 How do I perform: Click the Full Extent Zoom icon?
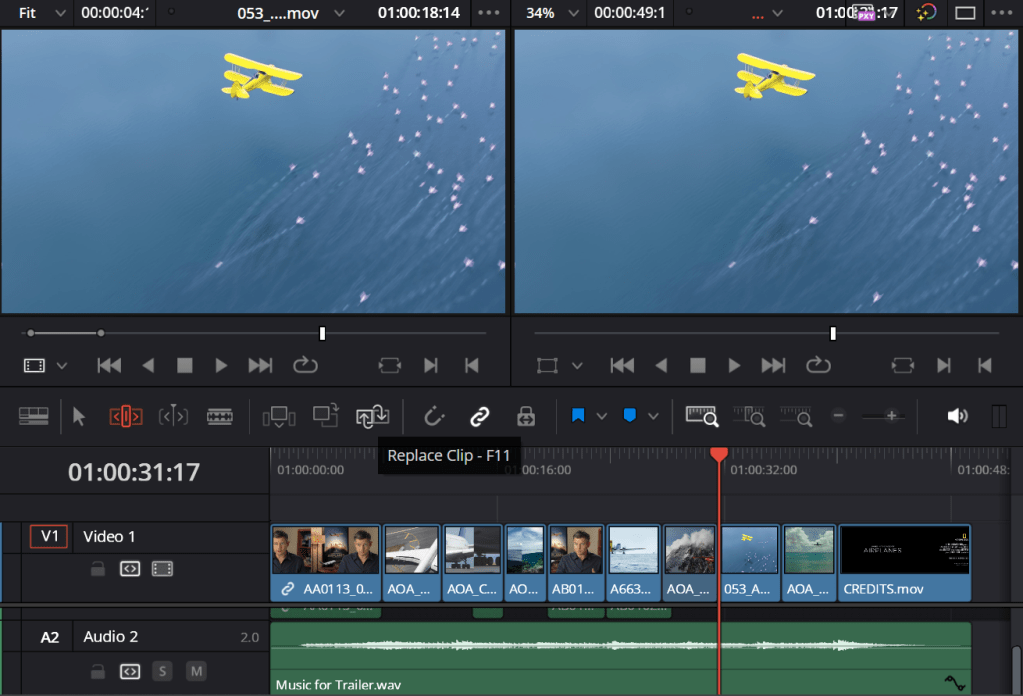(702, 416)
